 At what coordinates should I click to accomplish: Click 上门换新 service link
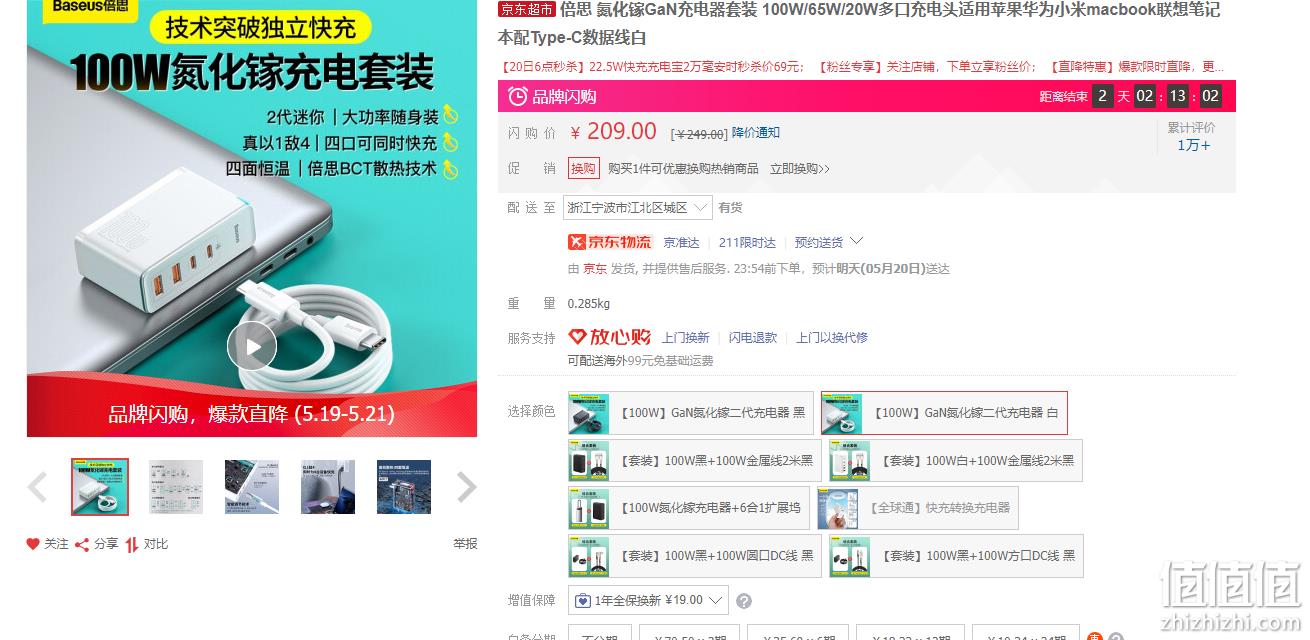686,338
